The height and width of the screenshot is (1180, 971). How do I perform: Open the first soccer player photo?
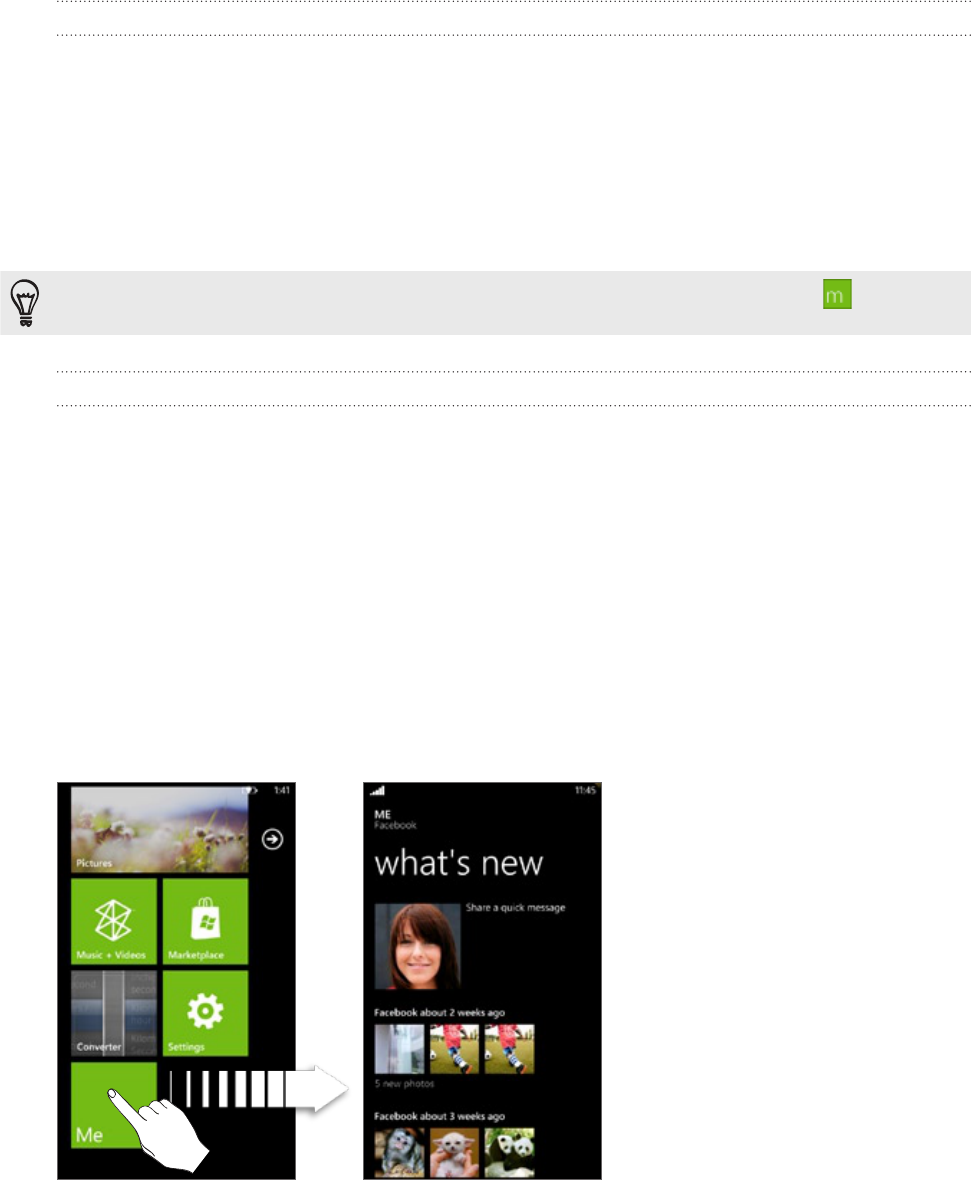455,1048
